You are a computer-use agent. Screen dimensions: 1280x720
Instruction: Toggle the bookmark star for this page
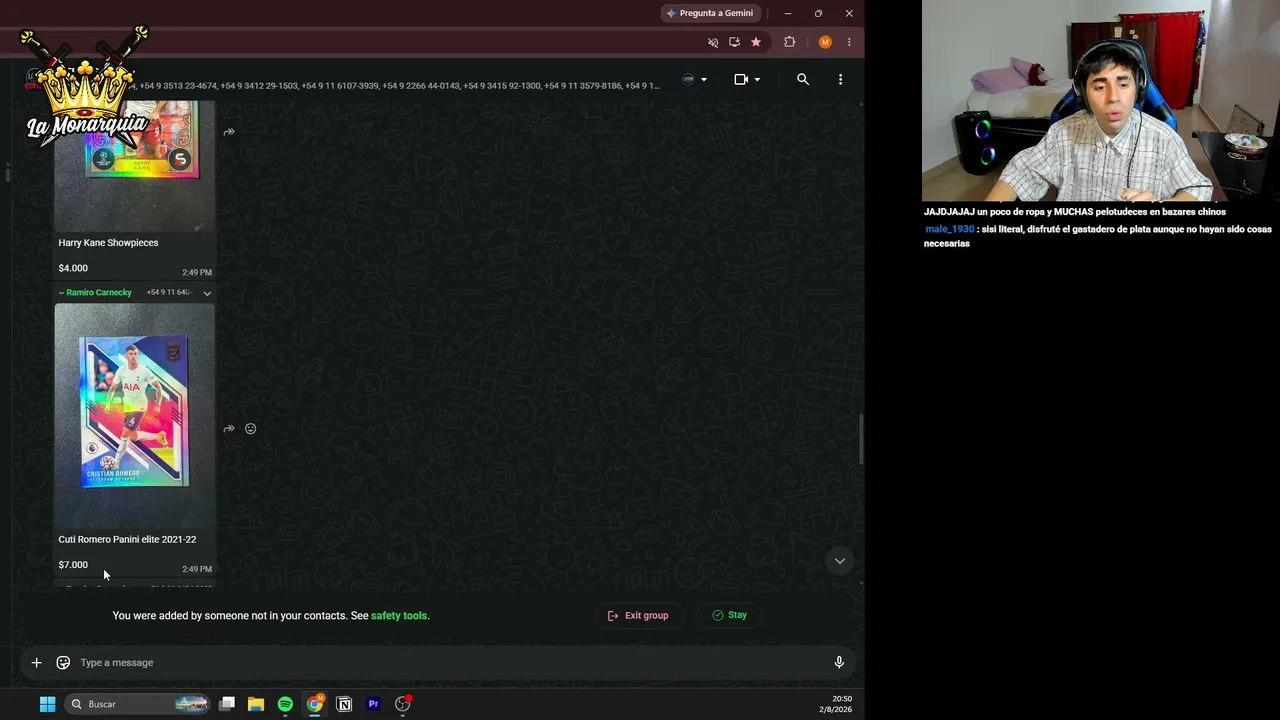tap(756, 42)
